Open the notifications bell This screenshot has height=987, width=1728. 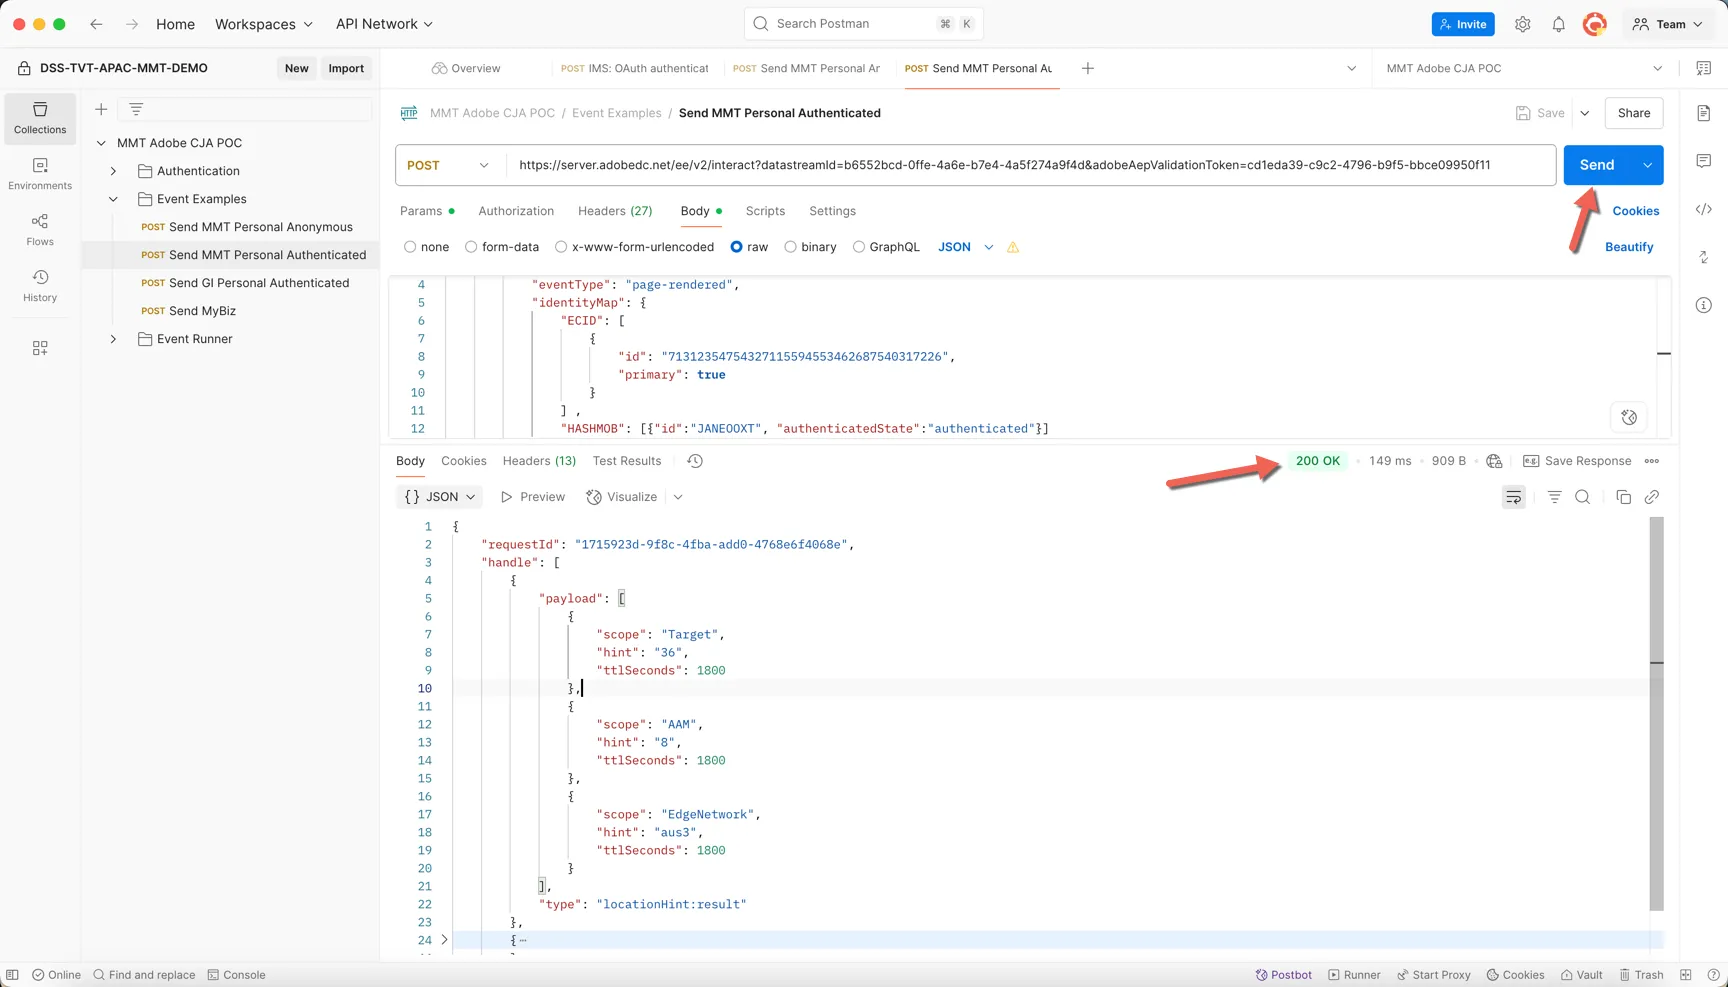[1558, 24]
